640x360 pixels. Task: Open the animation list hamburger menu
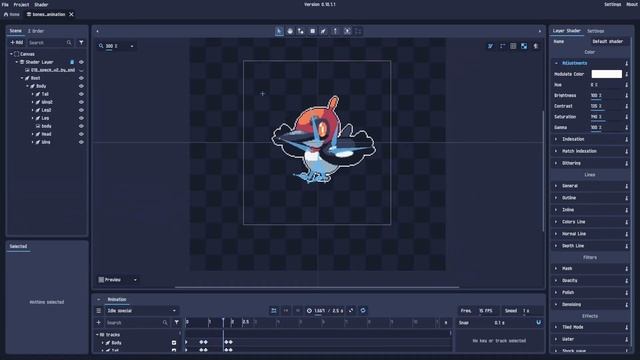pos(98,311)
